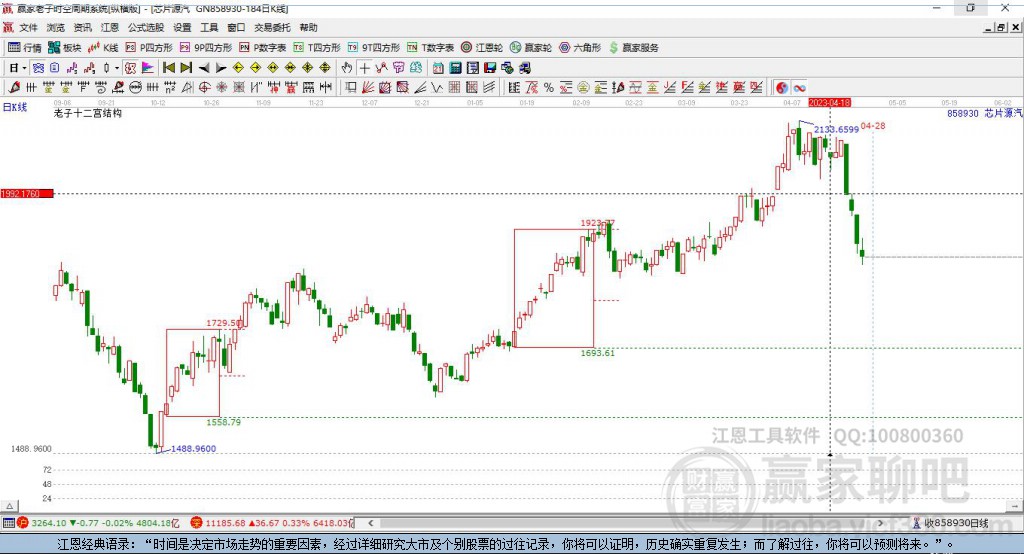
Task: Jump to first bar with green skip-left icon
Action: (x=169, y=68)
